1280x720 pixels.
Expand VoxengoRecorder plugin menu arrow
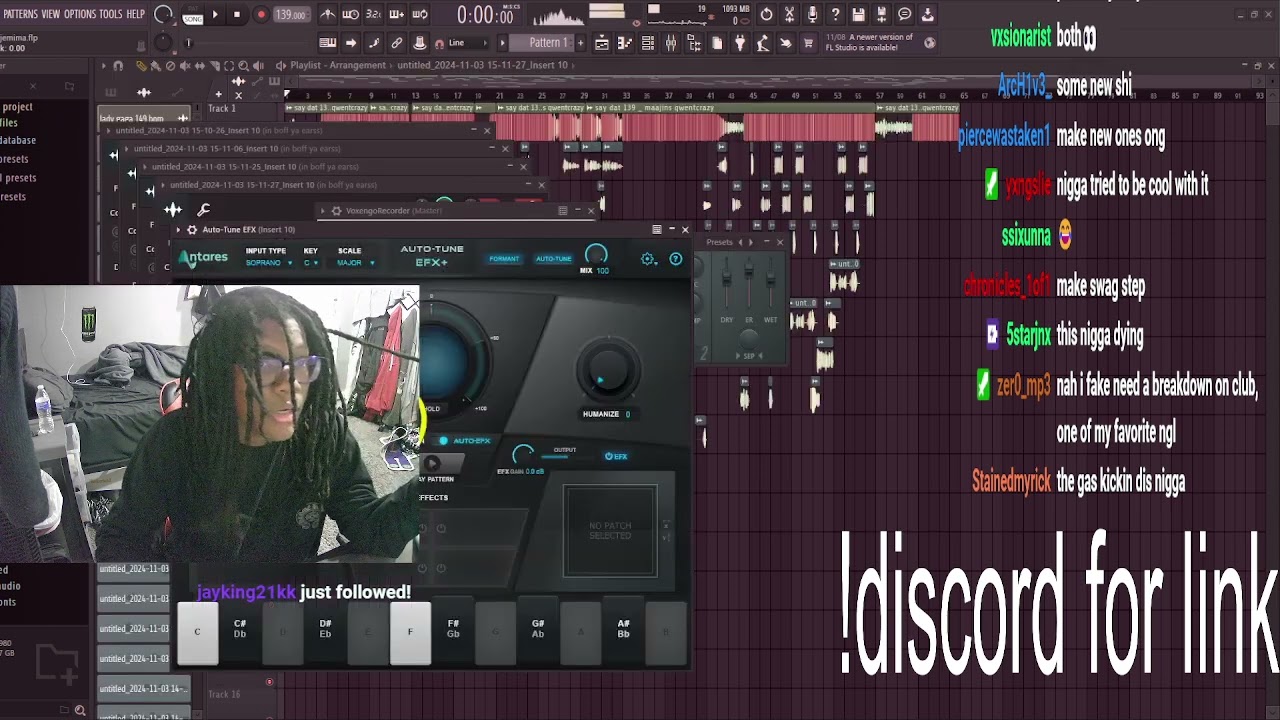(x=322, y=211)
